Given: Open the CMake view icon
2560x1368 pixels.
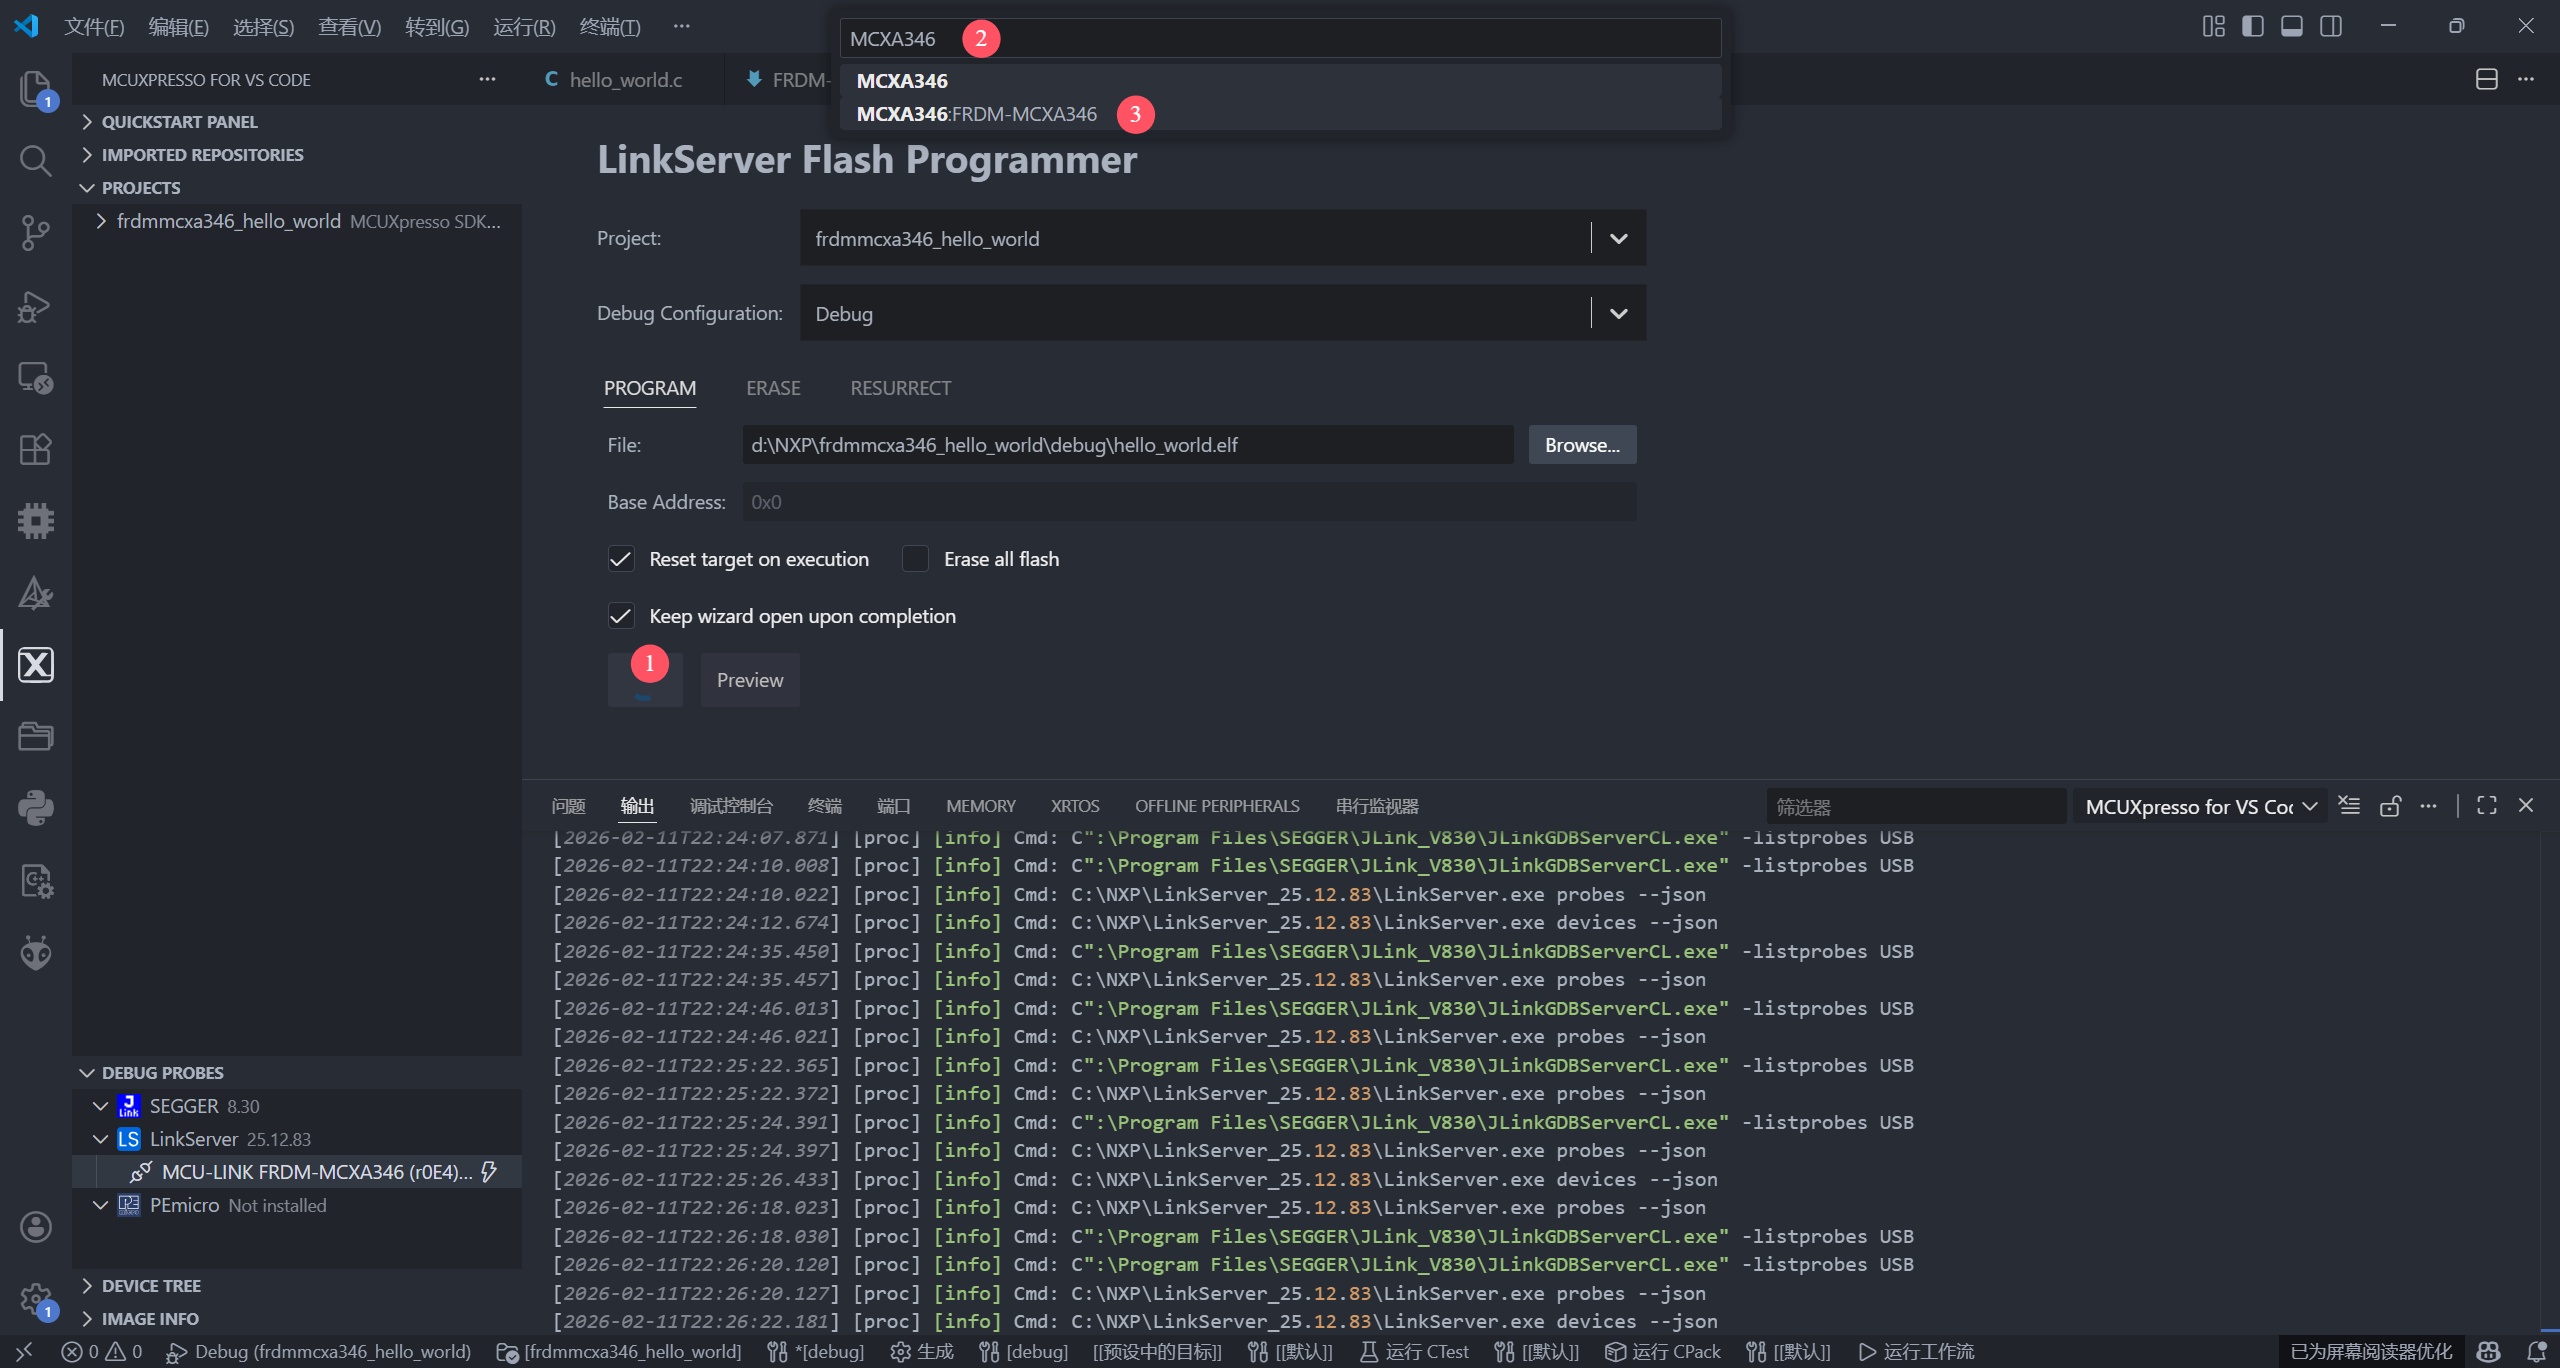Looking at the screenshot, I should pyautogui.click(x=36, y=593).
